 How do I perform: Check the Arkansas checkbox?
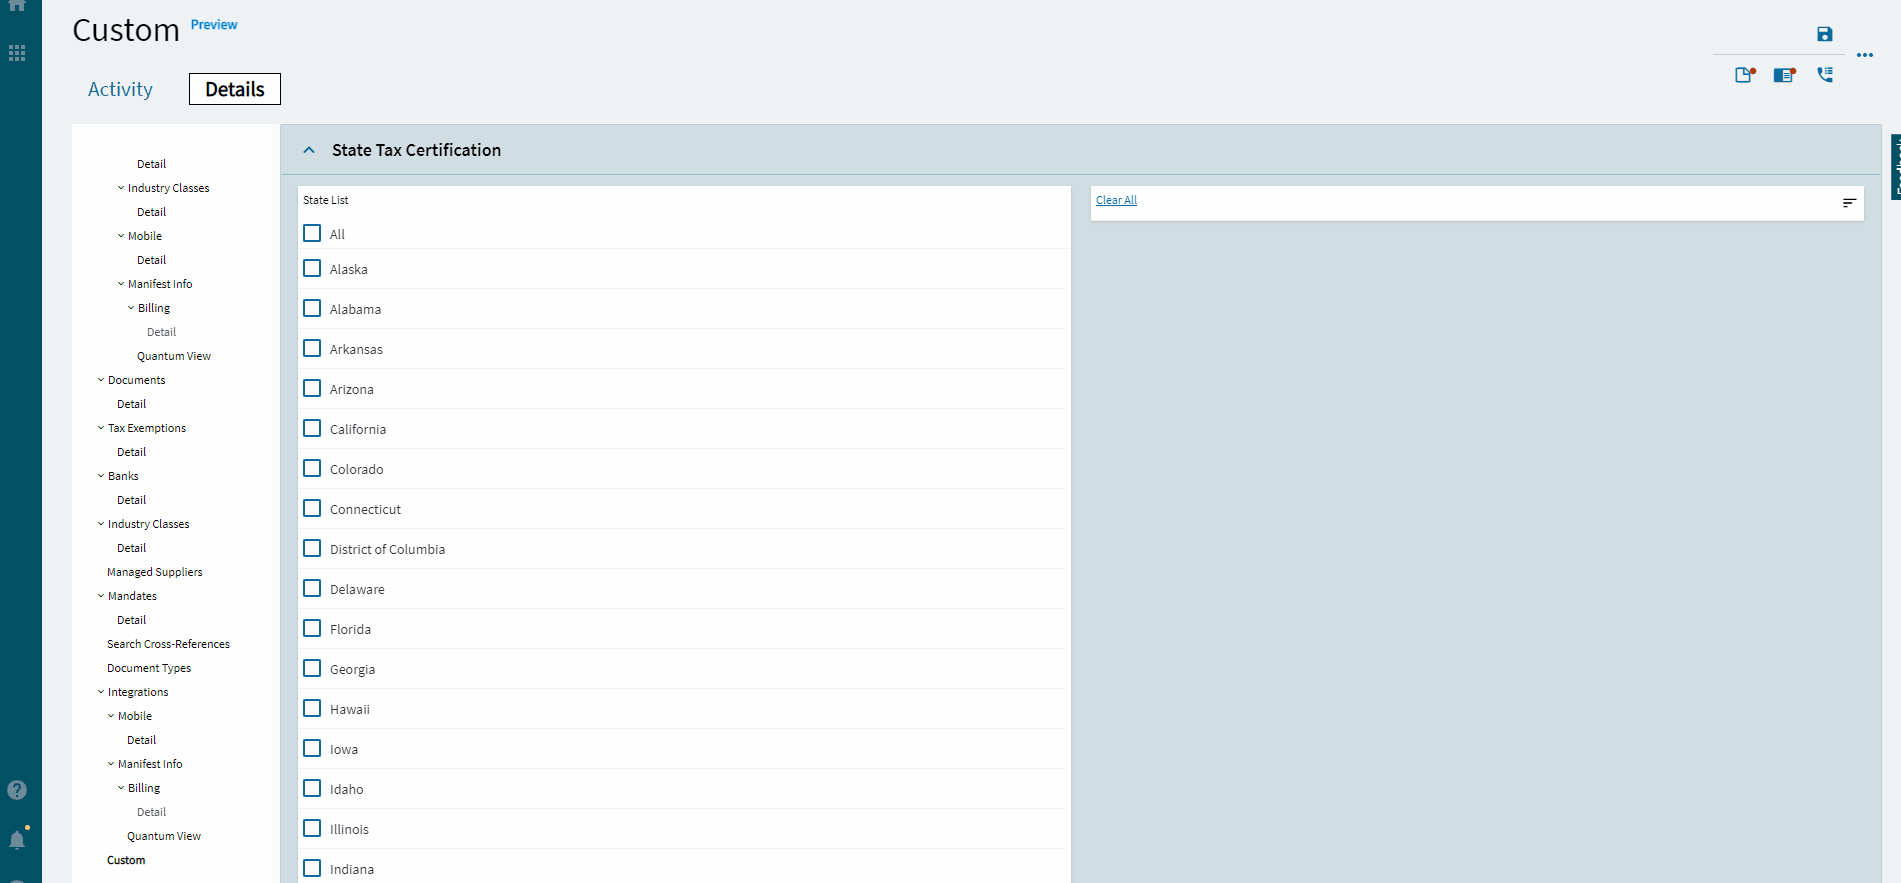(x=312, y=348)
